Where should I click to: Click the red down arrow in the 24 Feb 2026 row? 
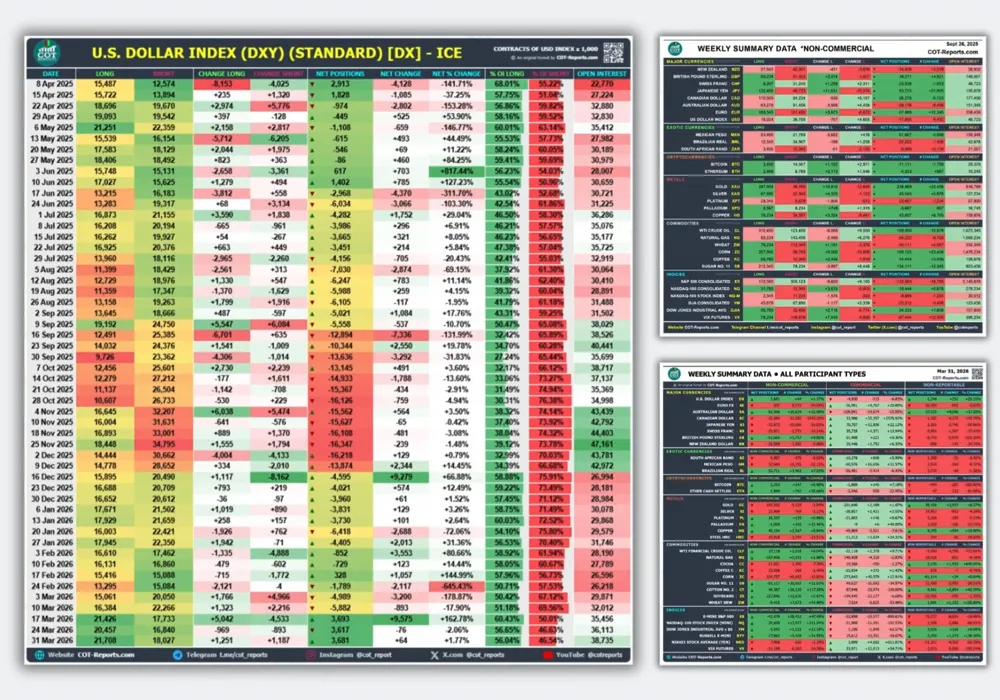pyautogui.click(x=312, y=586)
